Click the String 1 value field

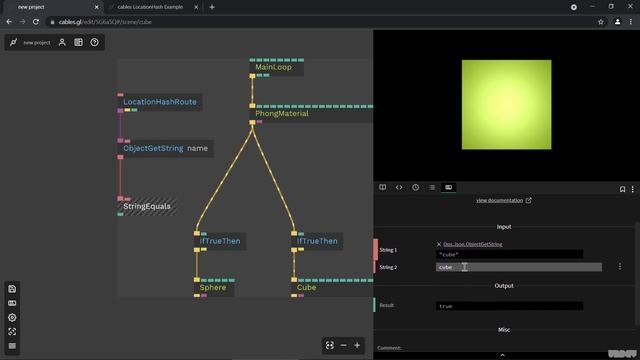[x=509, y=254]
